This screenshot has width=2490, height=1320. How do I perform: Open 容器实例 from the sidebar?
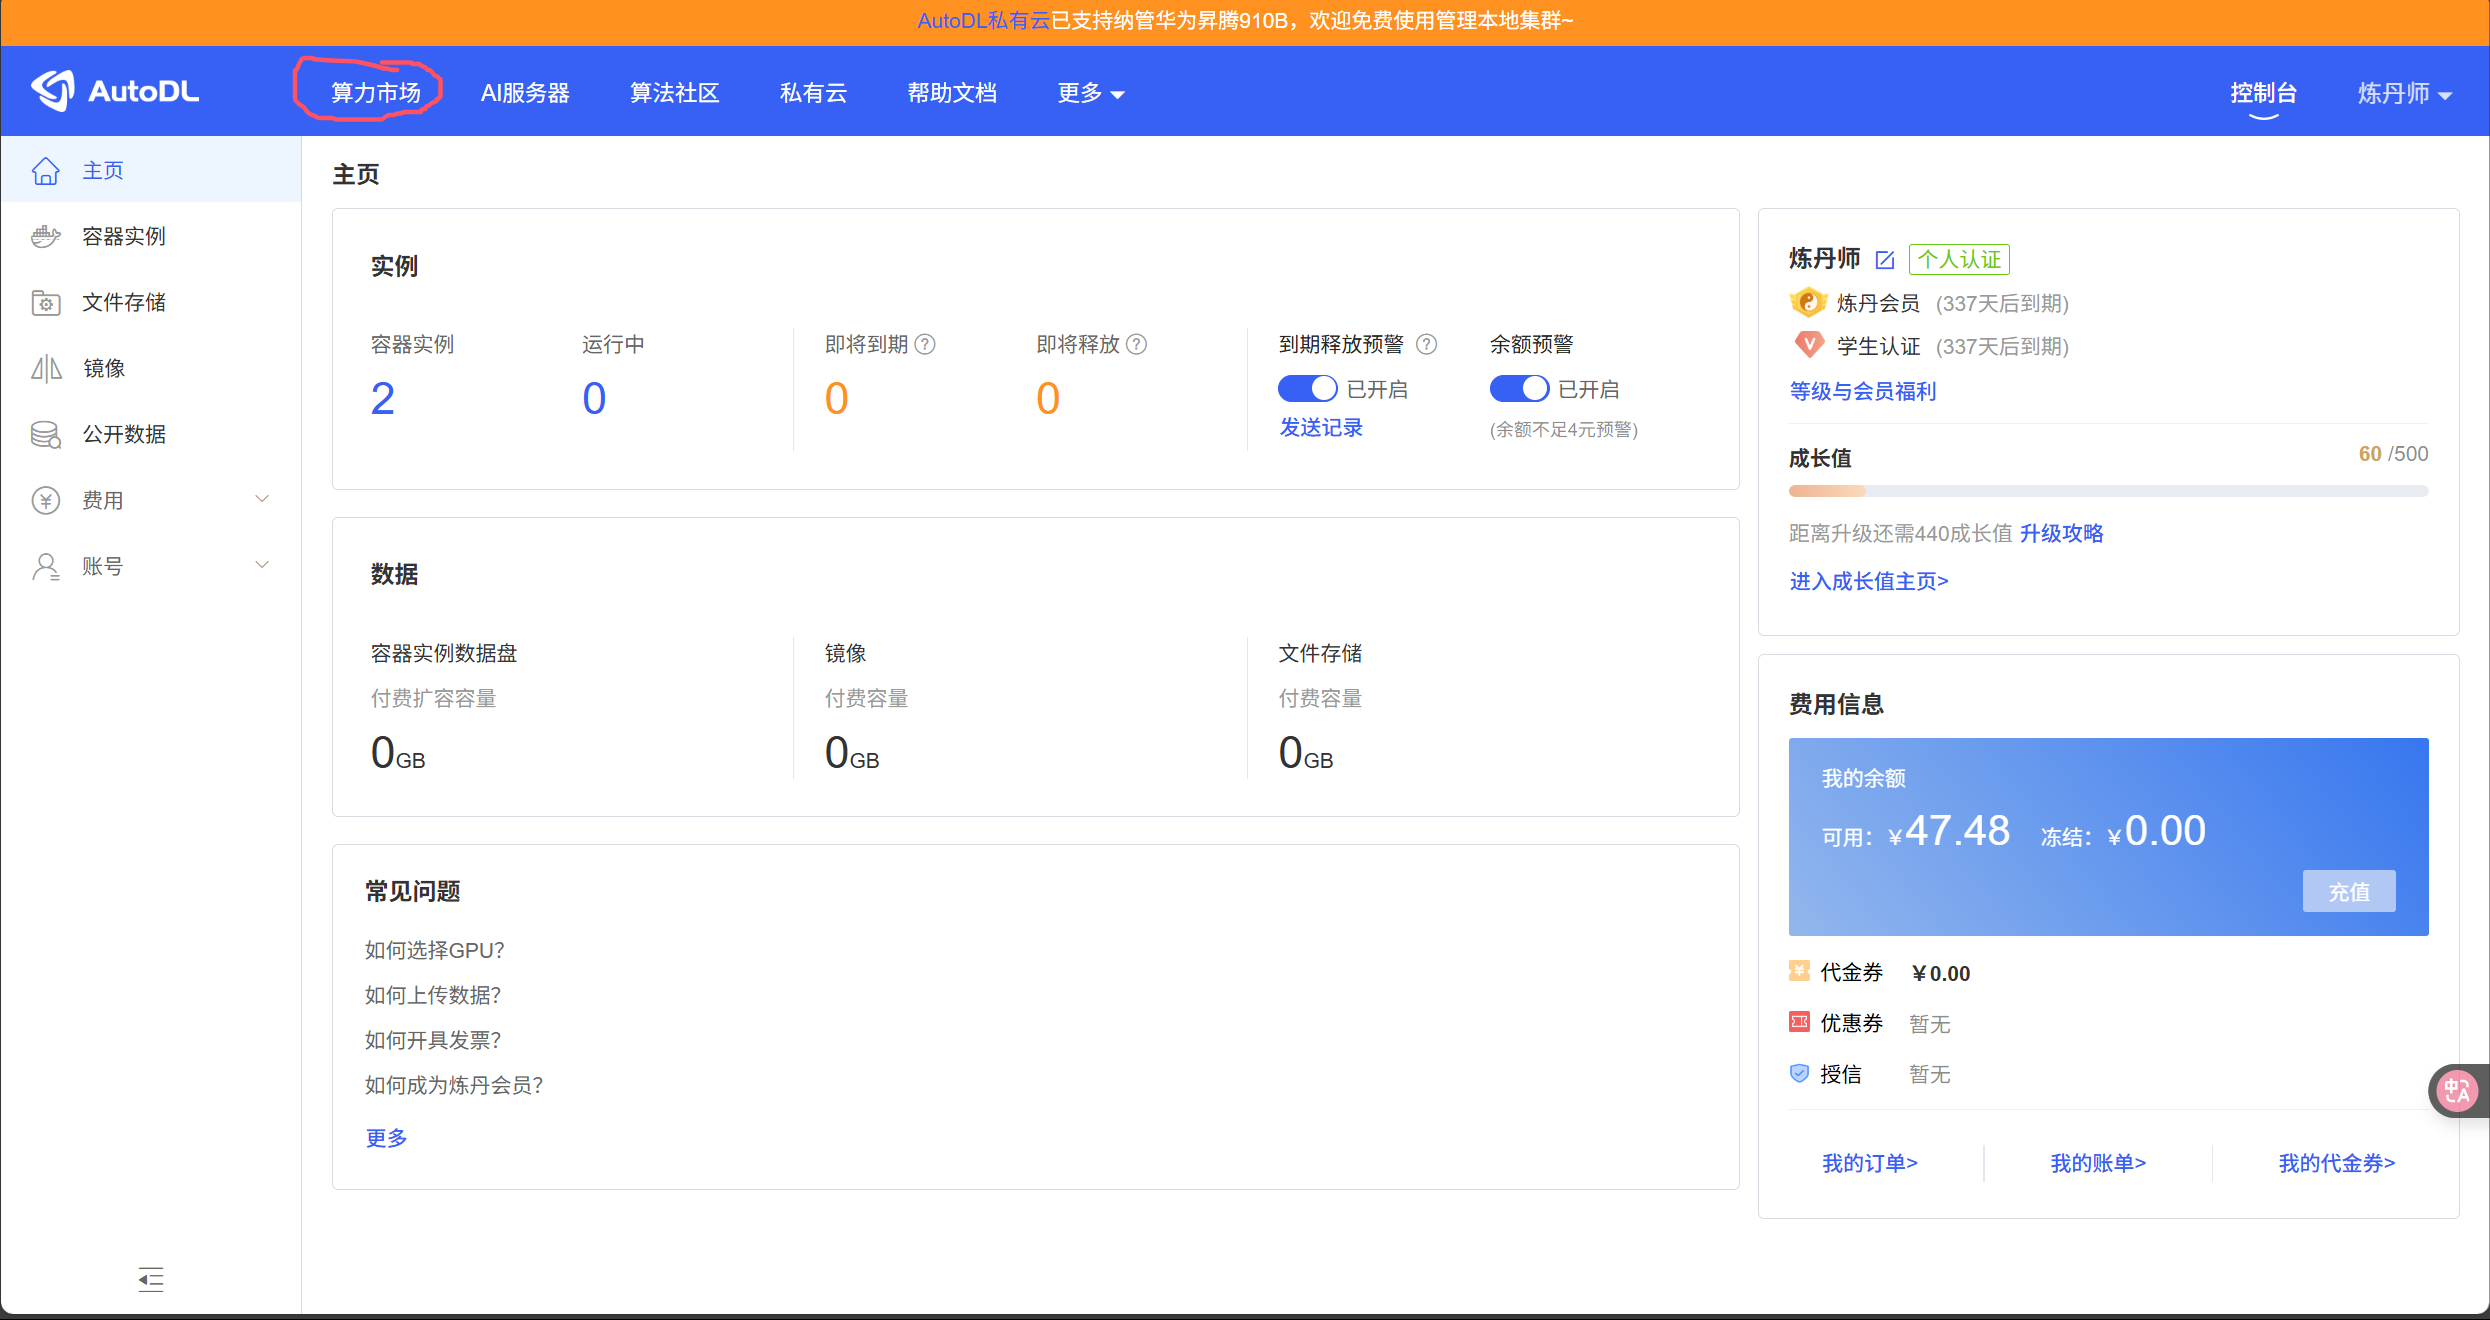pyautogui.click(x=124, y=237)
